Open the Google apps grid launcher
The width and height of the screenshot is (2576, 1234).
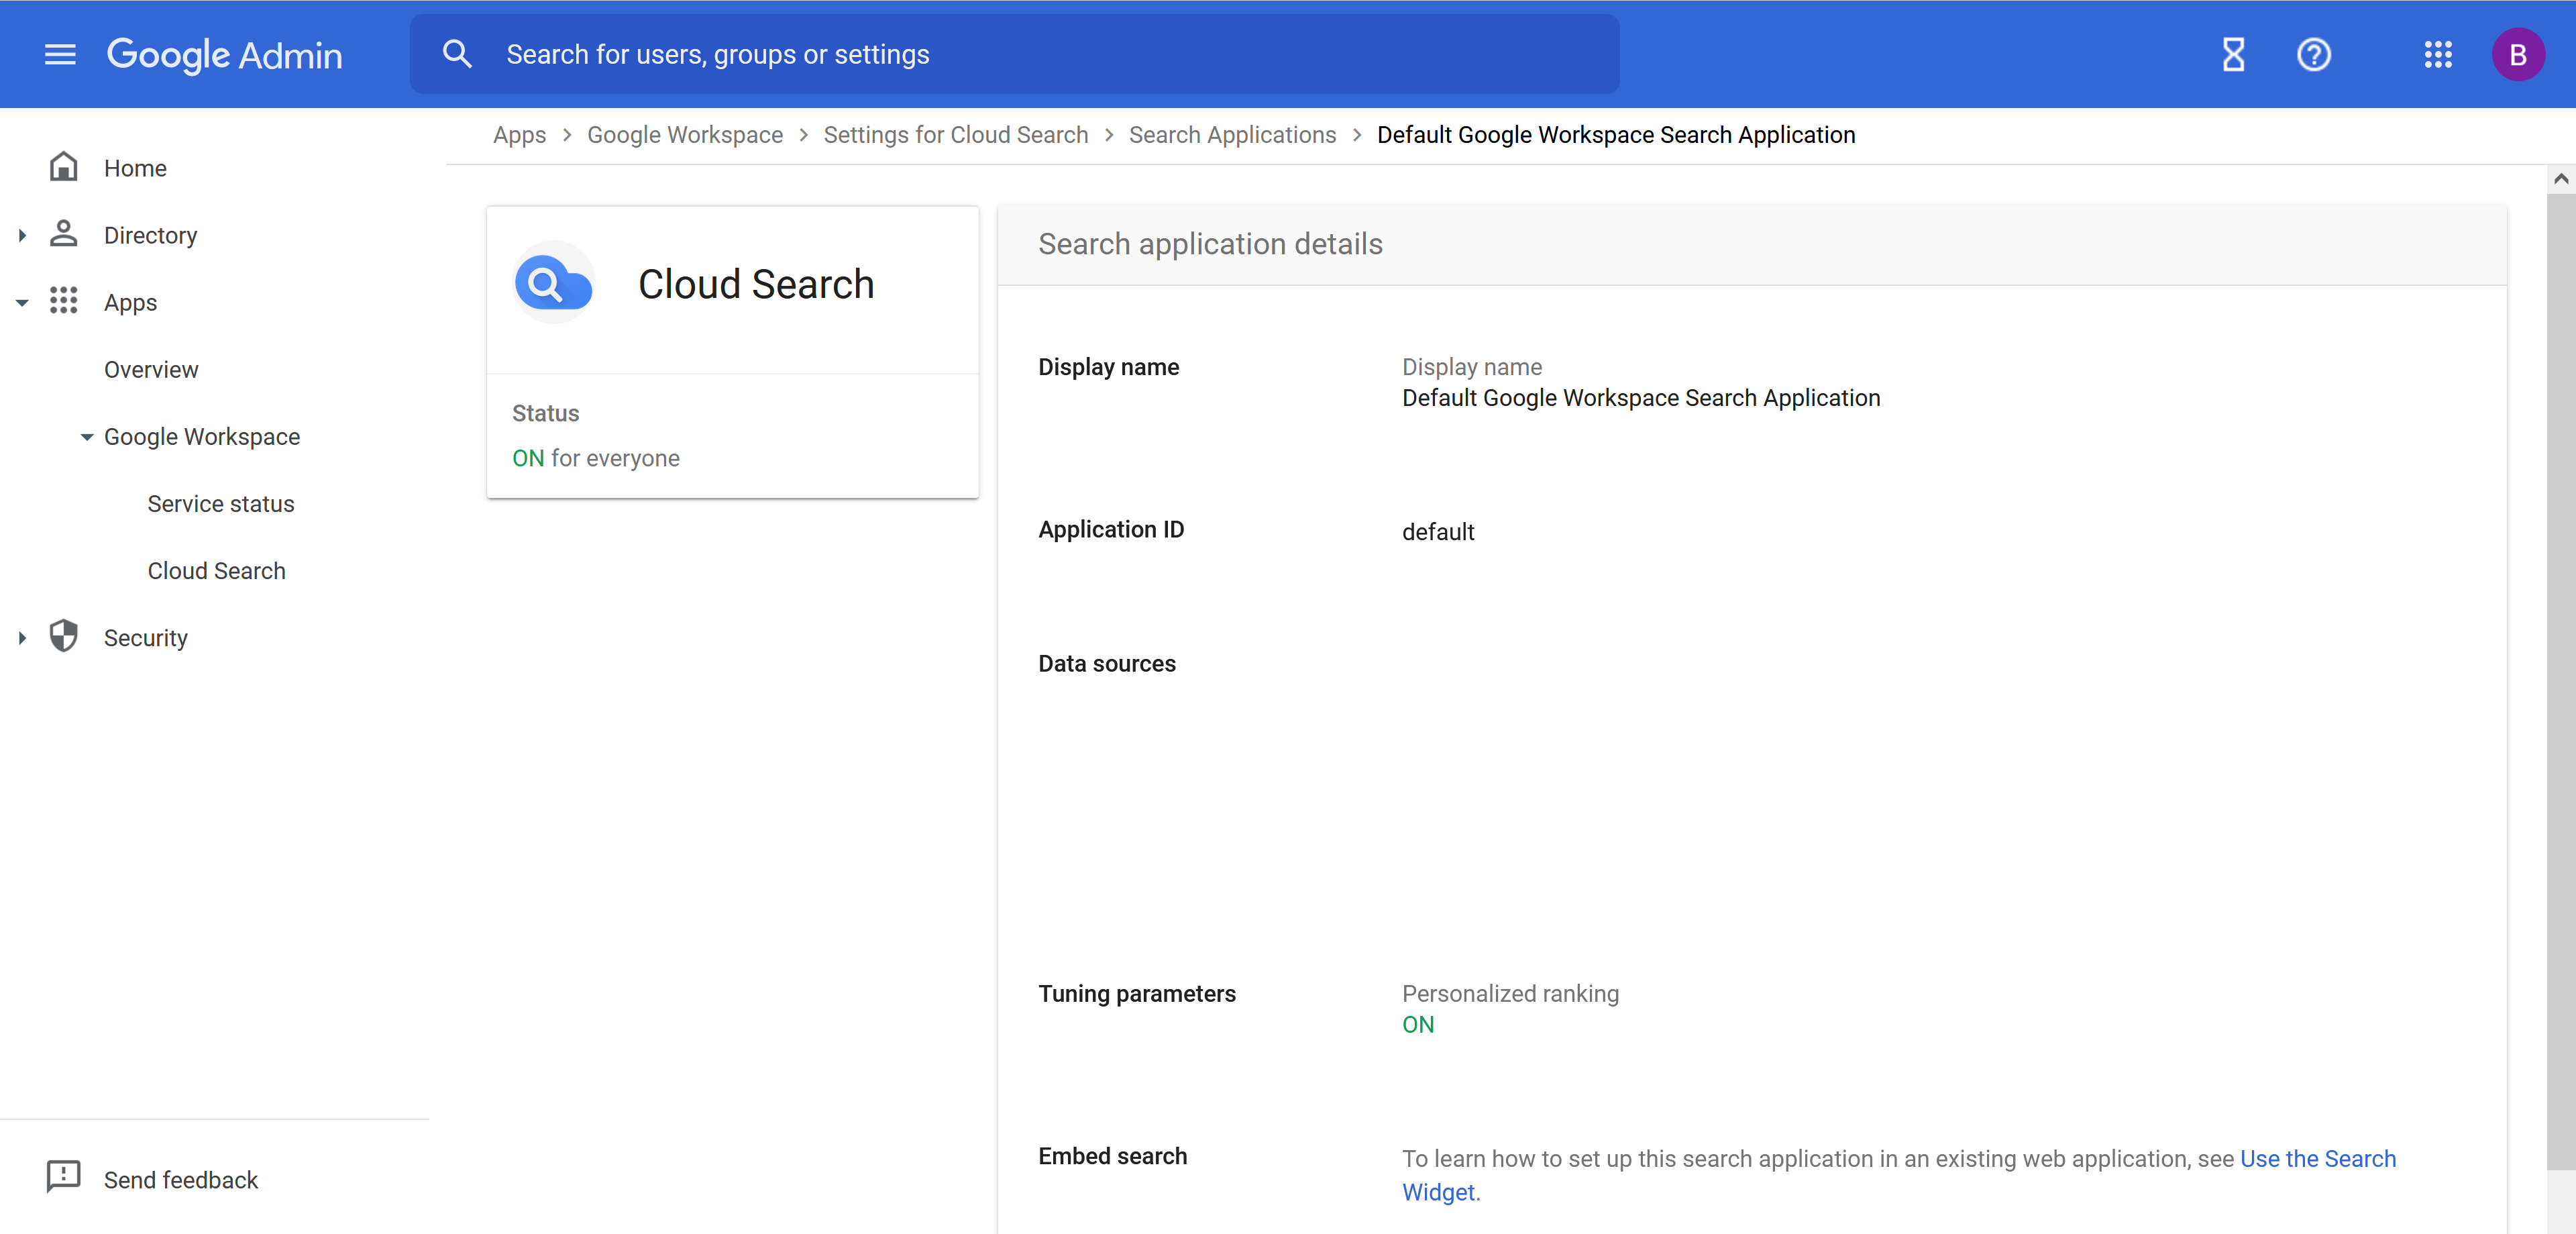(x=2439, y=54)
